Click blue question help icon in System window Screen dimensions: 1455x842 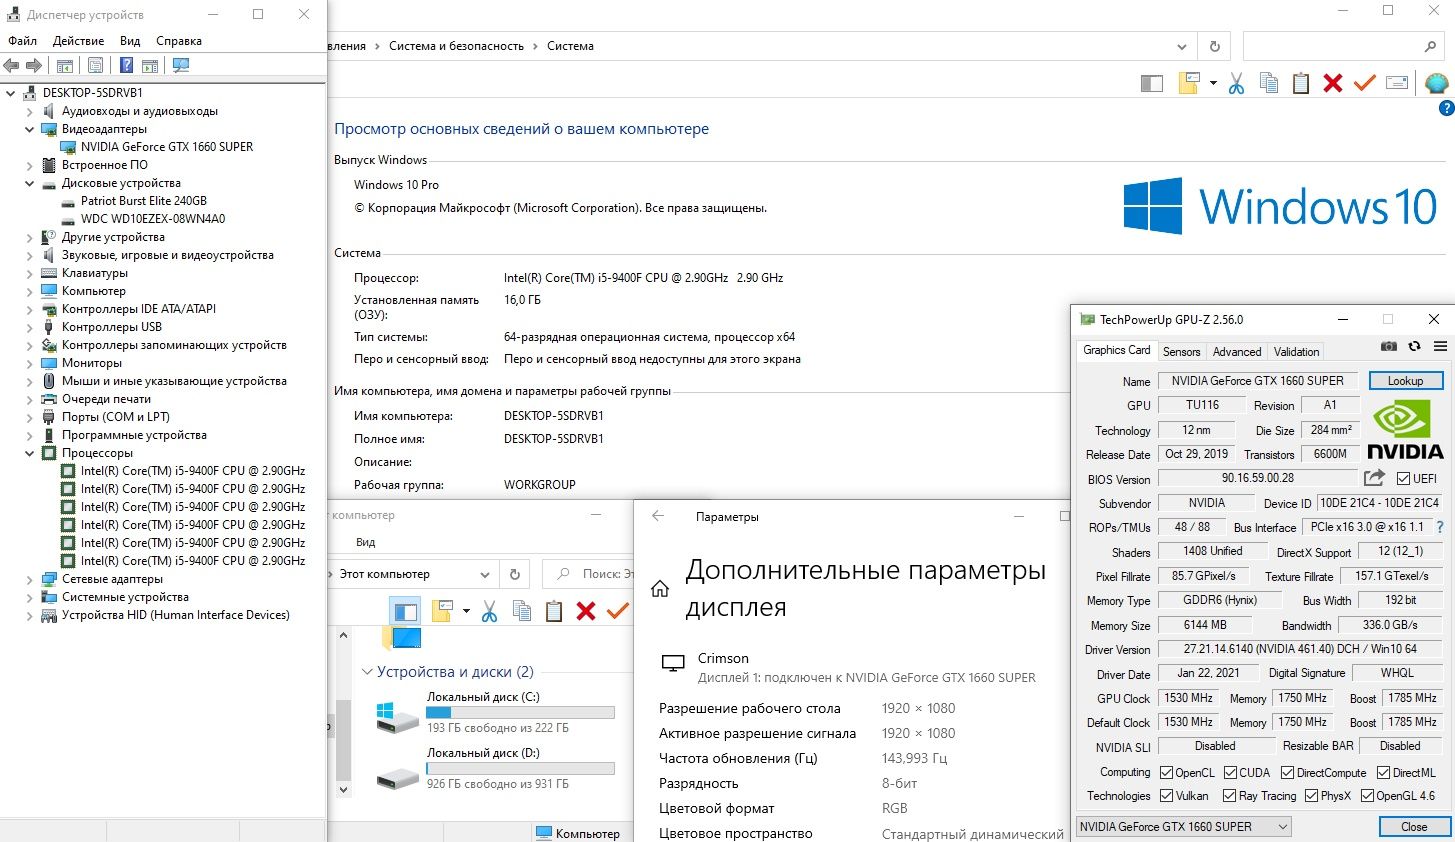[1446, 108]
